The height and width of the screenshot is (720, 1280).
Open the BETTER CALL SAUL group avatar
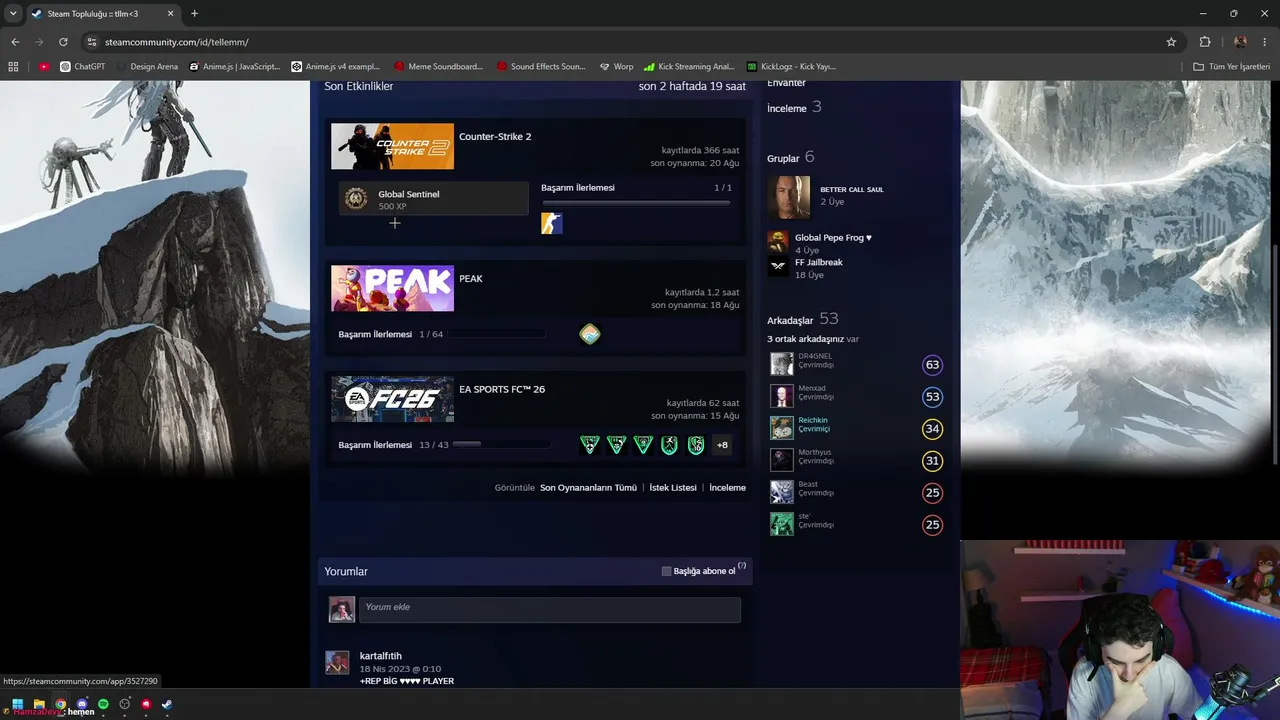pyautogui.click(x=788, y=197)
